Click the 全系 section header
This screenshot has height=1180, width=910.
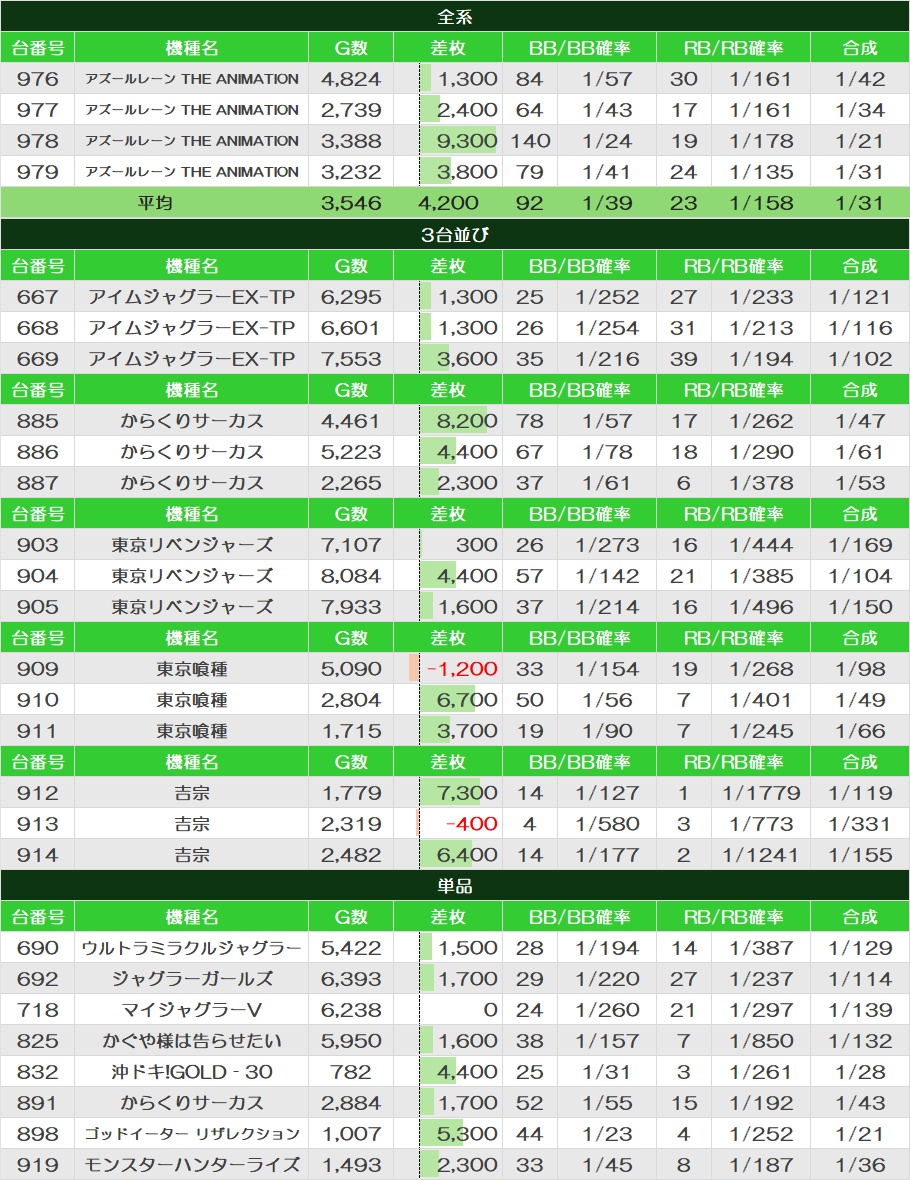tap(455, 16)
